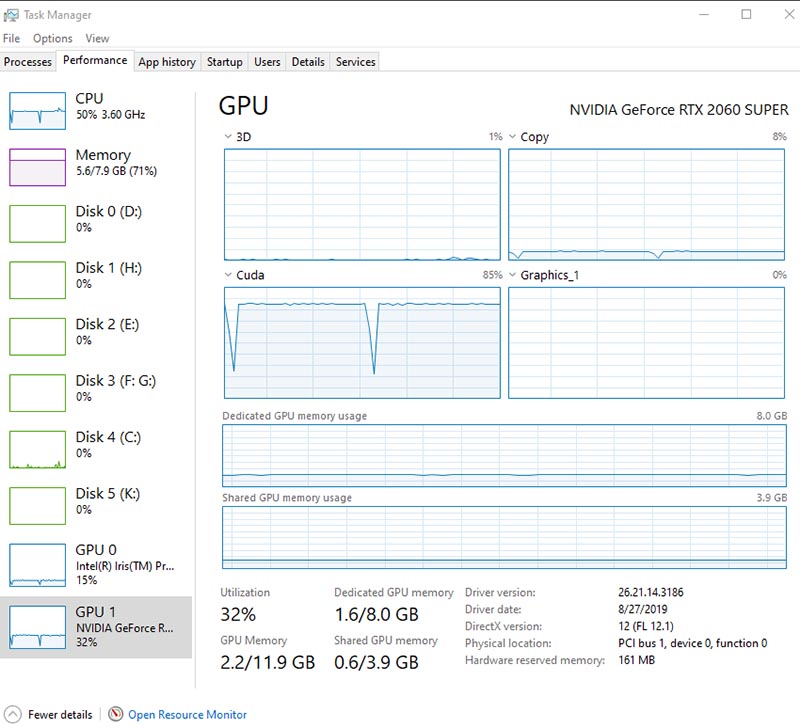Select Disk 3 (F: G:) in sidebar

[96, 393]
